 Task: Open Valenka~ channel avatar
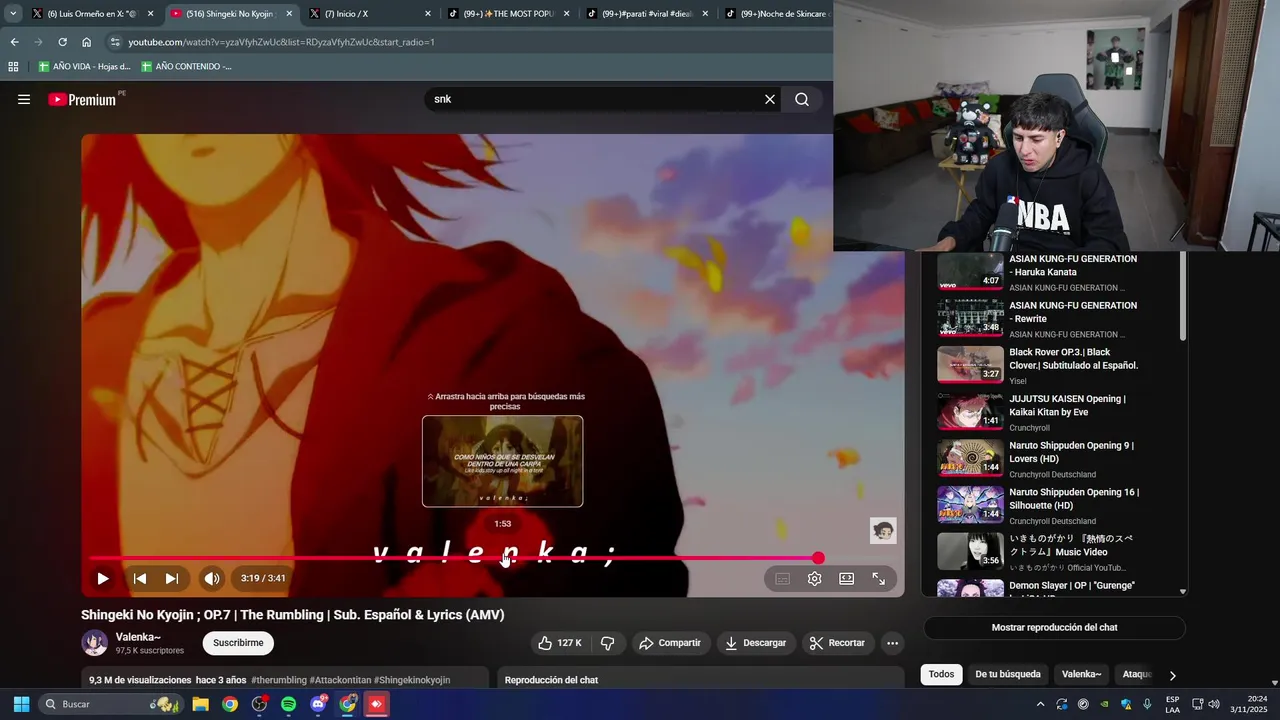[x=95, y=643]
